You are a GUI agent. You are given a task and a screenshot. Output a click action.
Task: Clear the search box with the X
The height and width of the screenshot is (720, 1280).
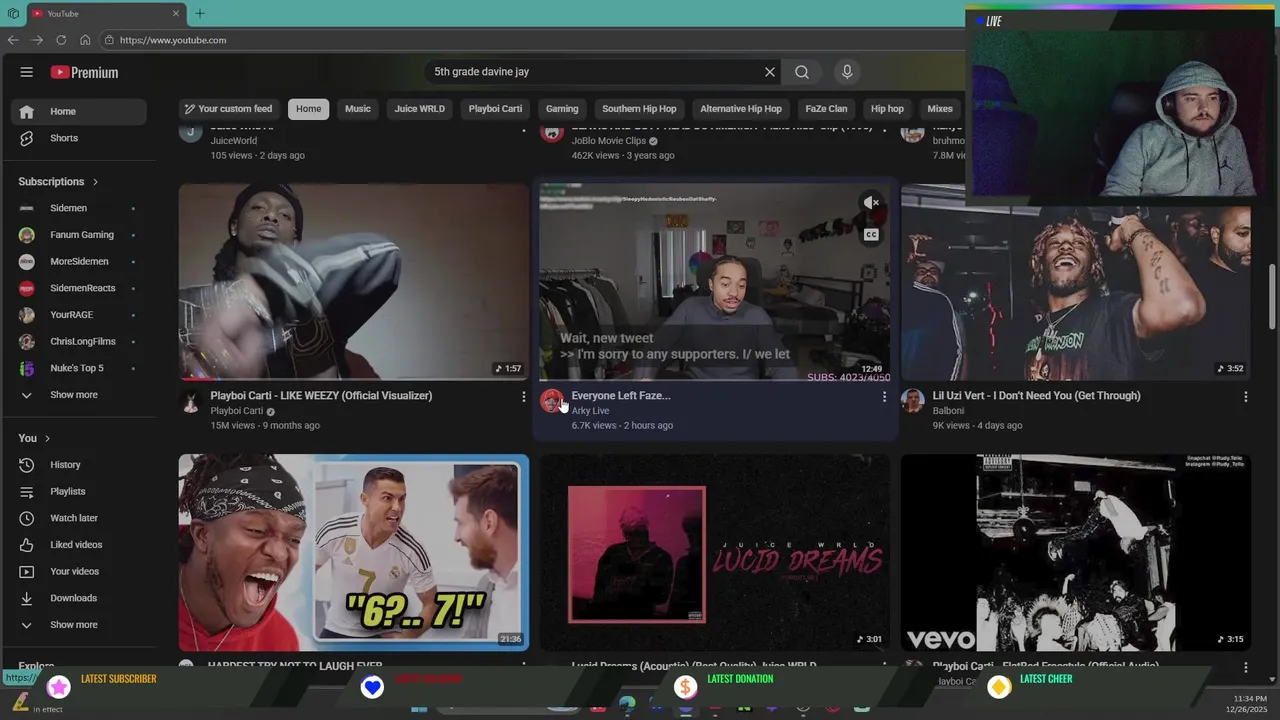coord(770,72)
